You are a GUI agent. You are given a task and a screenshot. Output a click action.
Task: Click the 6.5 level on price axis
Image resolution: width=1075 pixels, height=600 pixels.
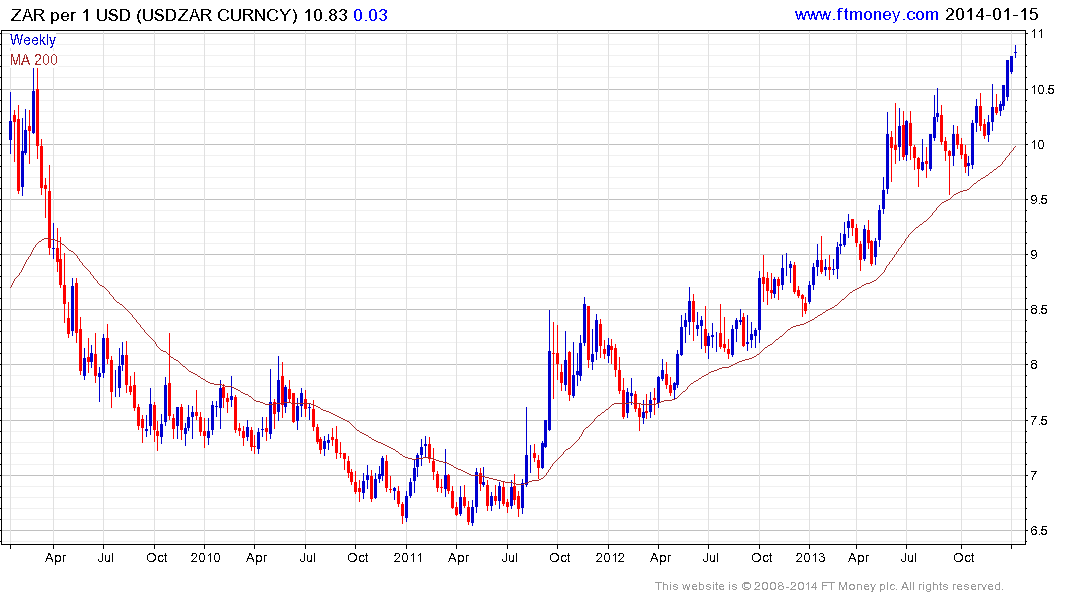point(1043,530)
